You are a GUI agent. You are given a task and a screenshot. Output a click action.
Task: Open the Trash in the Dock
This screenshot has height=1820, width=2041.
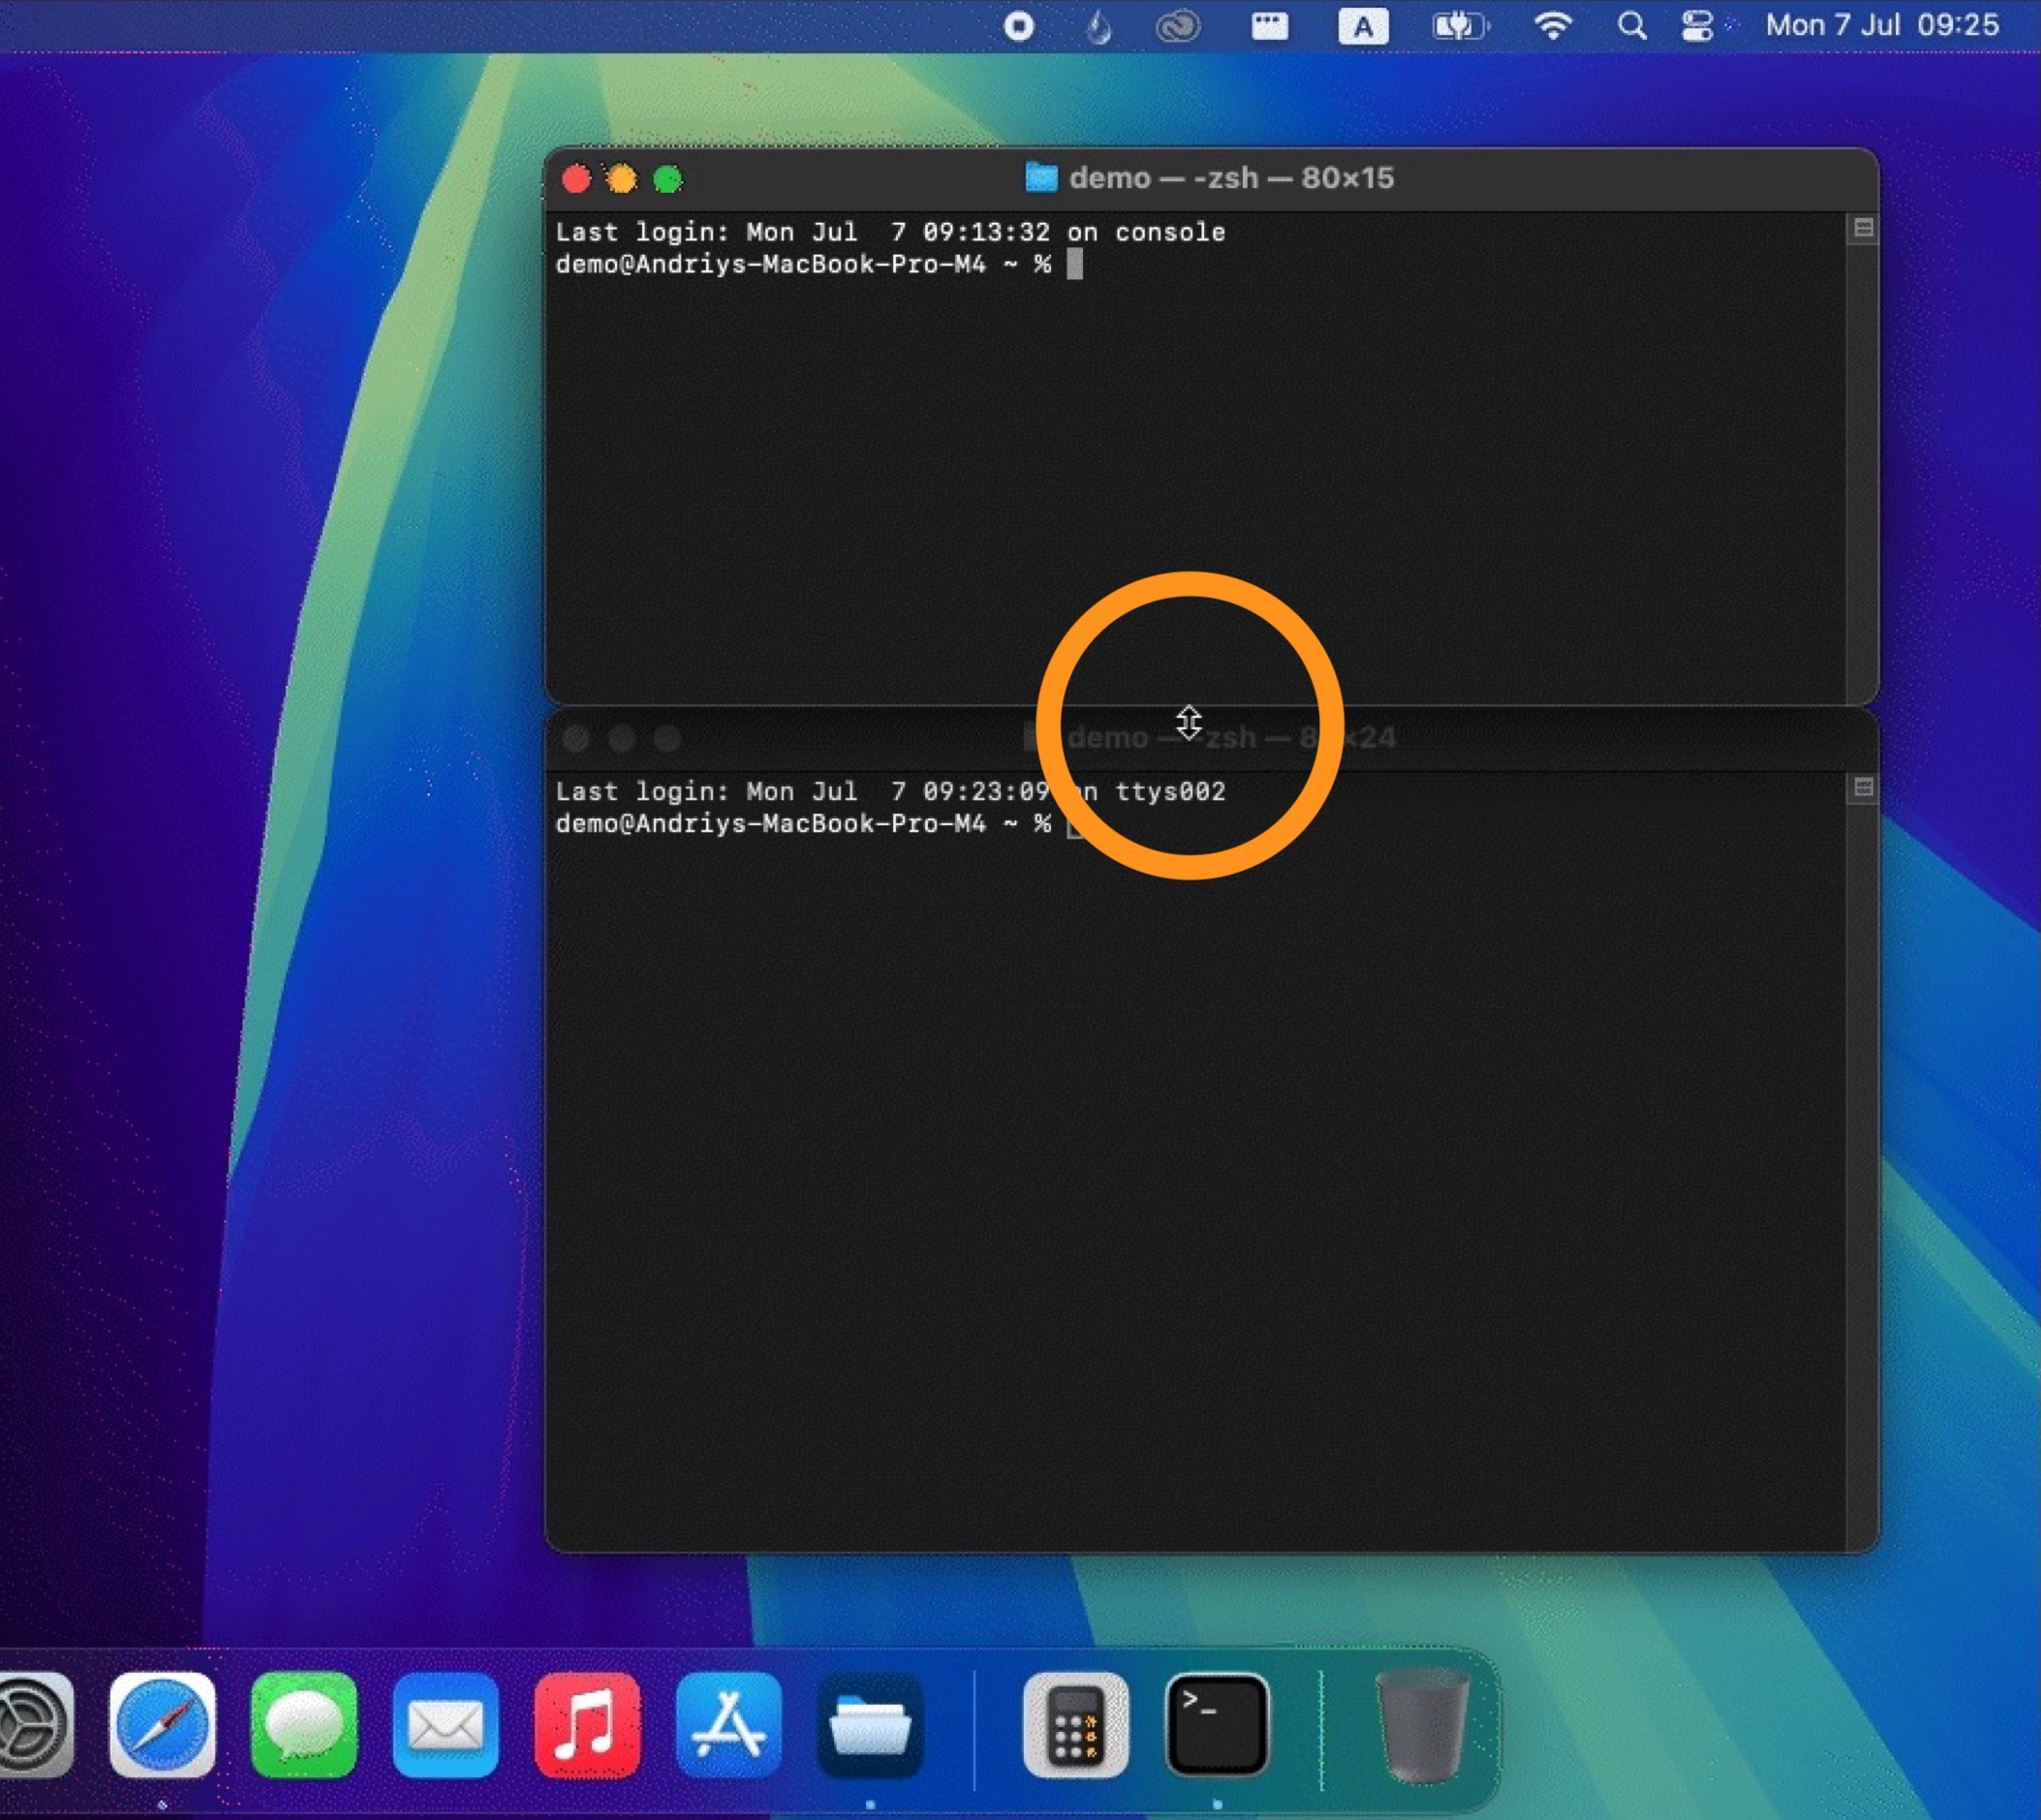click(1421, 1725)
